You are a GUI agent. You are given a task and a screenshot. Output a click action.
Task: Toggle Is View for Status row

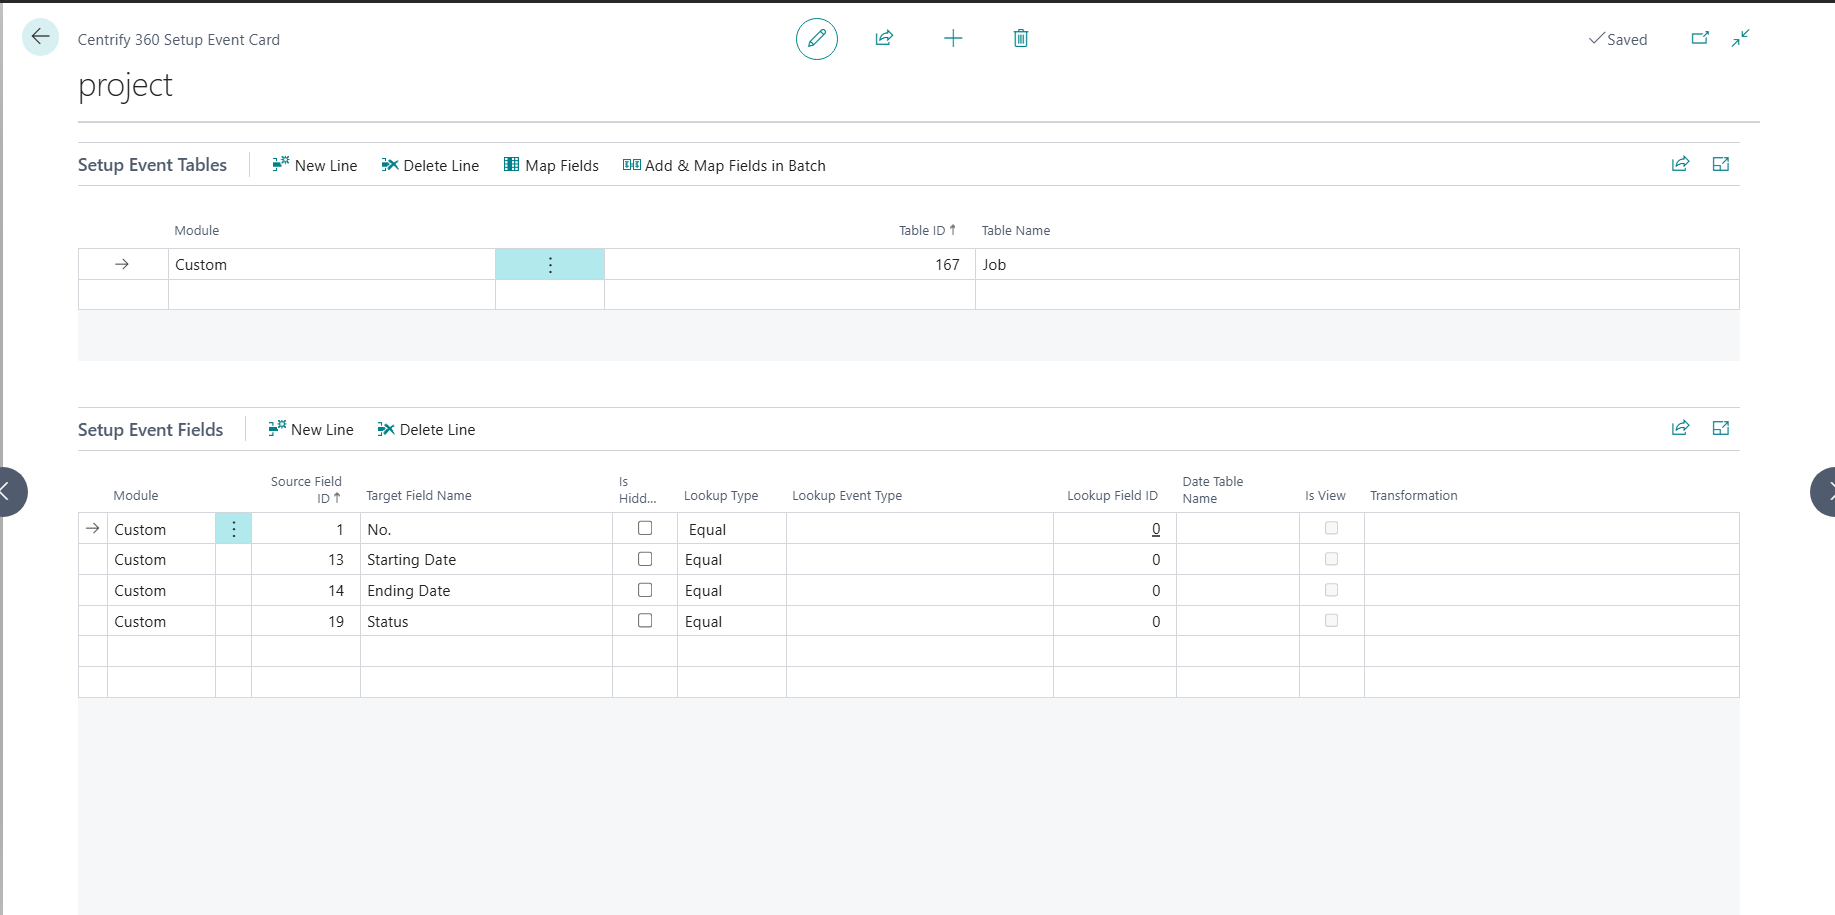(x=1331, y=620)
